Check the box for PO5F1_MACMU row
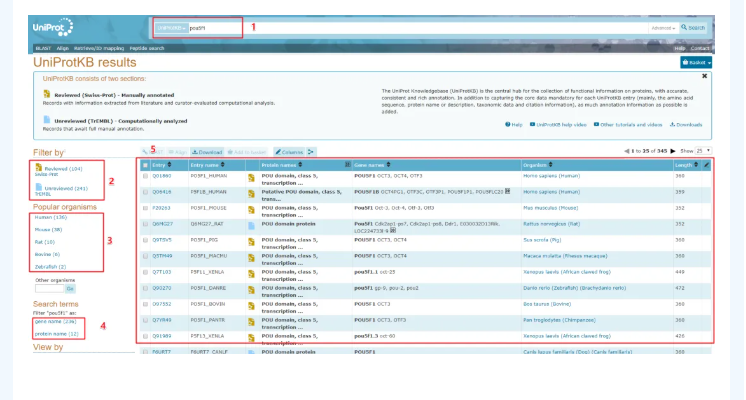The height and width of the screenshot is (400, 746). [x=146, y=256]
